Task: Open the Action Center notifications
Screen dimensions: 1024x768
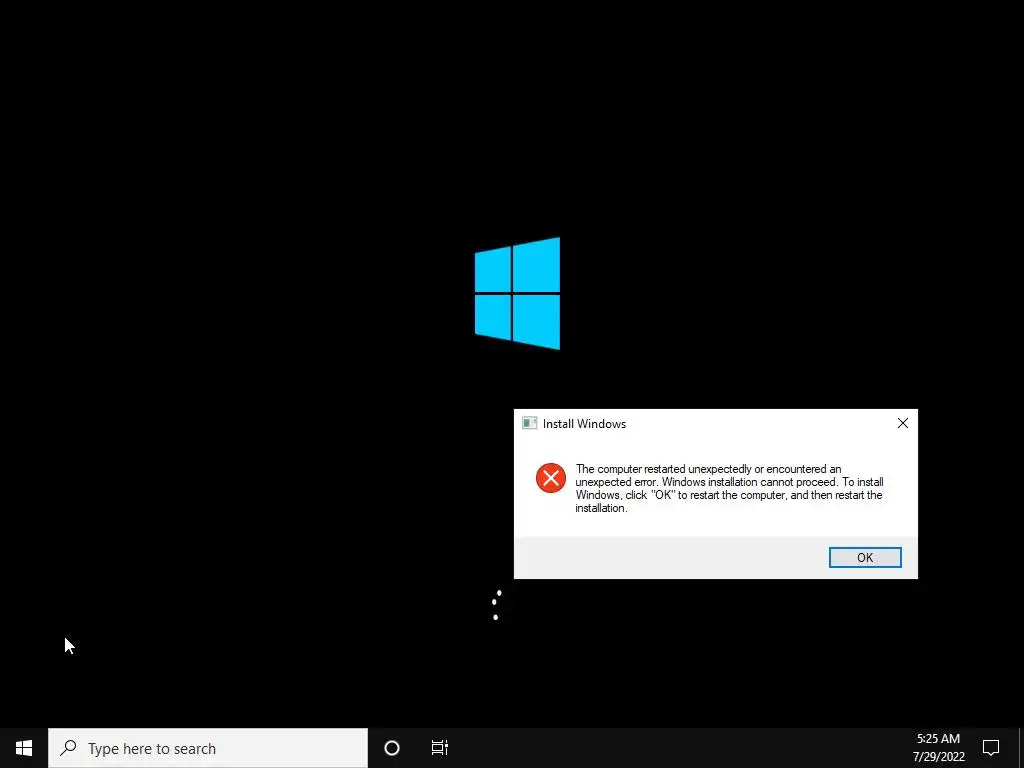Action: pyautogui.click(x=991, y=748)
